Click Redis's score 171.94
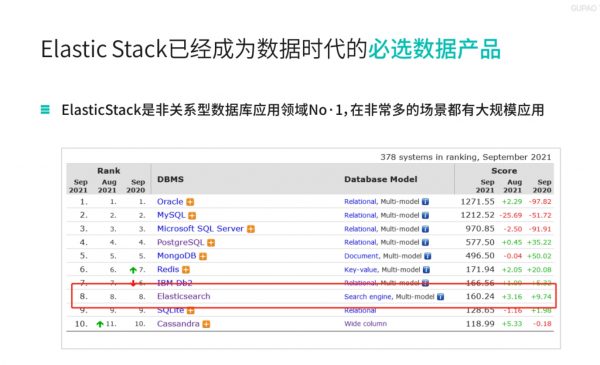Viewport: 600px width, 365px height. 480,269
